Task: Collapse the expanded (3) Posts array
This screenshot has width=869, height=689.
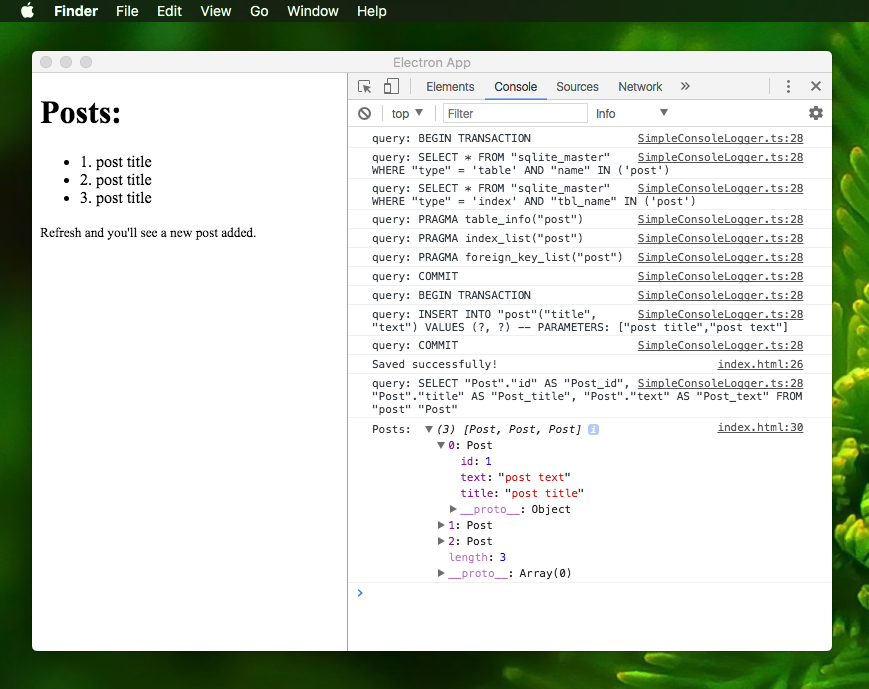Action: 429,427
